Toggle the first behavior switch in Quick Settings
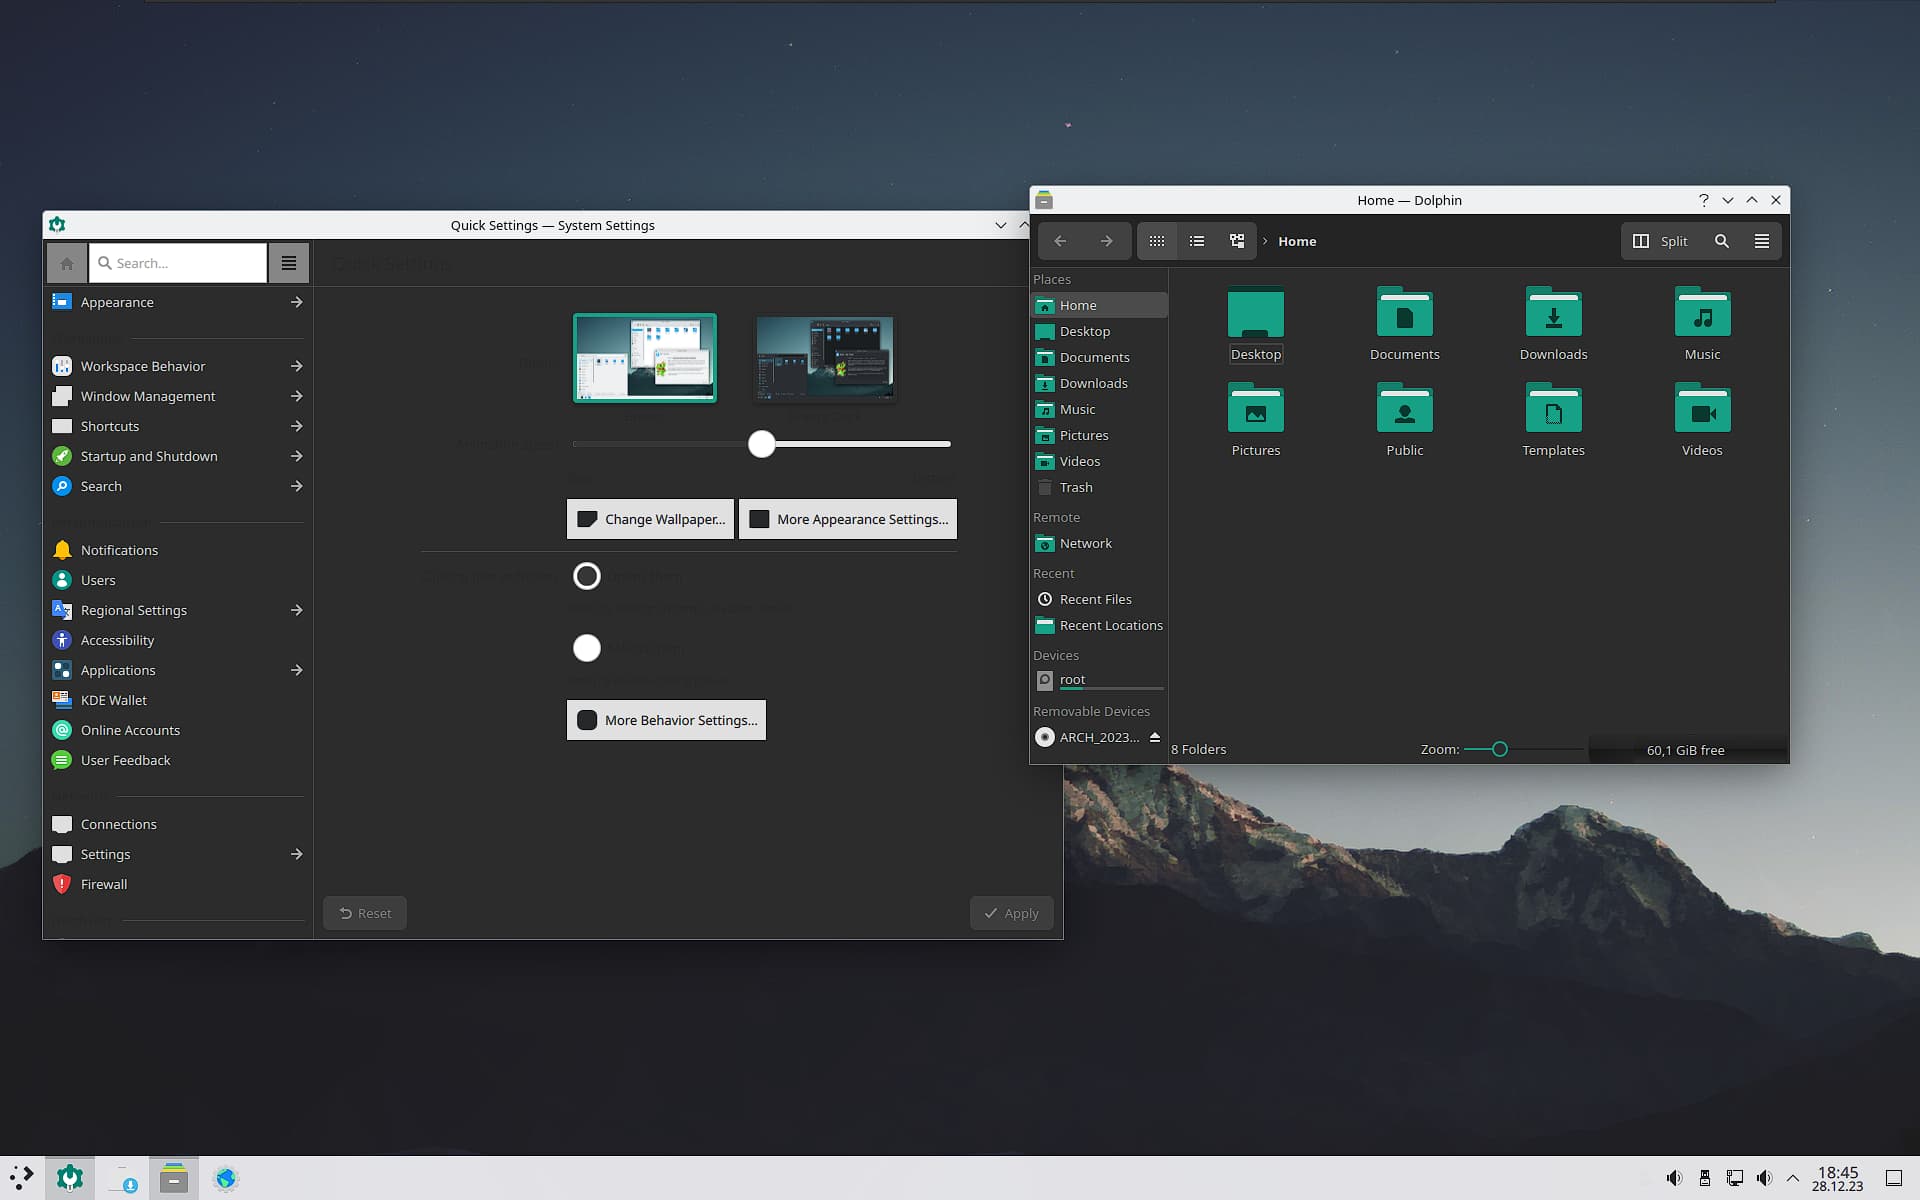The width and height of the screenshot is (1920, 1200). [585, 575]
